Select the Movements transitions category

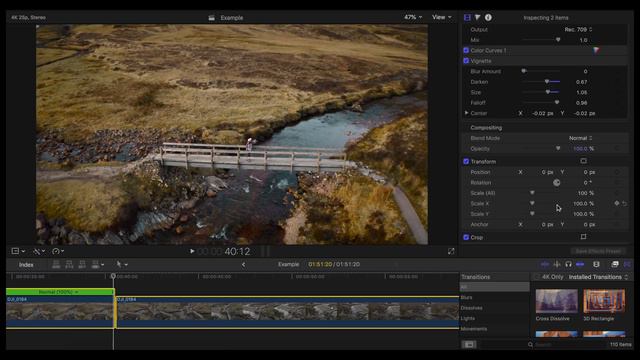494,329
